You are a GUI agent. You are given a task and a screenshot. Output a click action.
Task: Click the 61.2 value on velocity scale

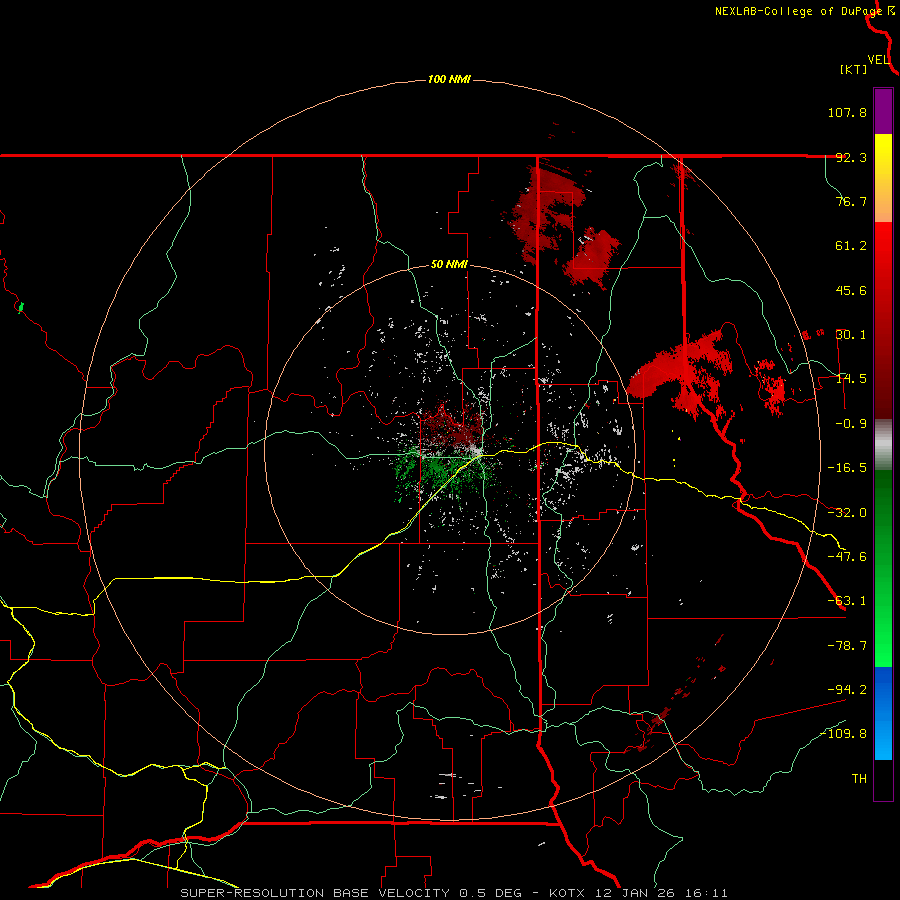(851, 246)
